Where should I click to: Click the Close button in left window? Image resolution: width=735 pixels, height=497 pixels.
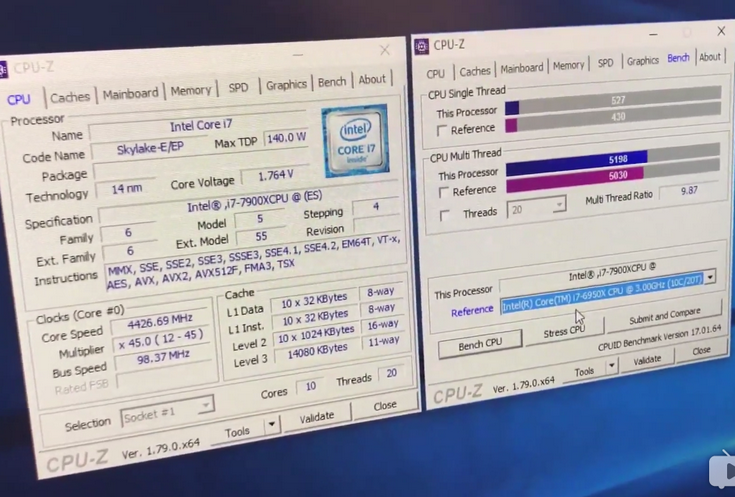pyautogui.click(x=385, y=406)
